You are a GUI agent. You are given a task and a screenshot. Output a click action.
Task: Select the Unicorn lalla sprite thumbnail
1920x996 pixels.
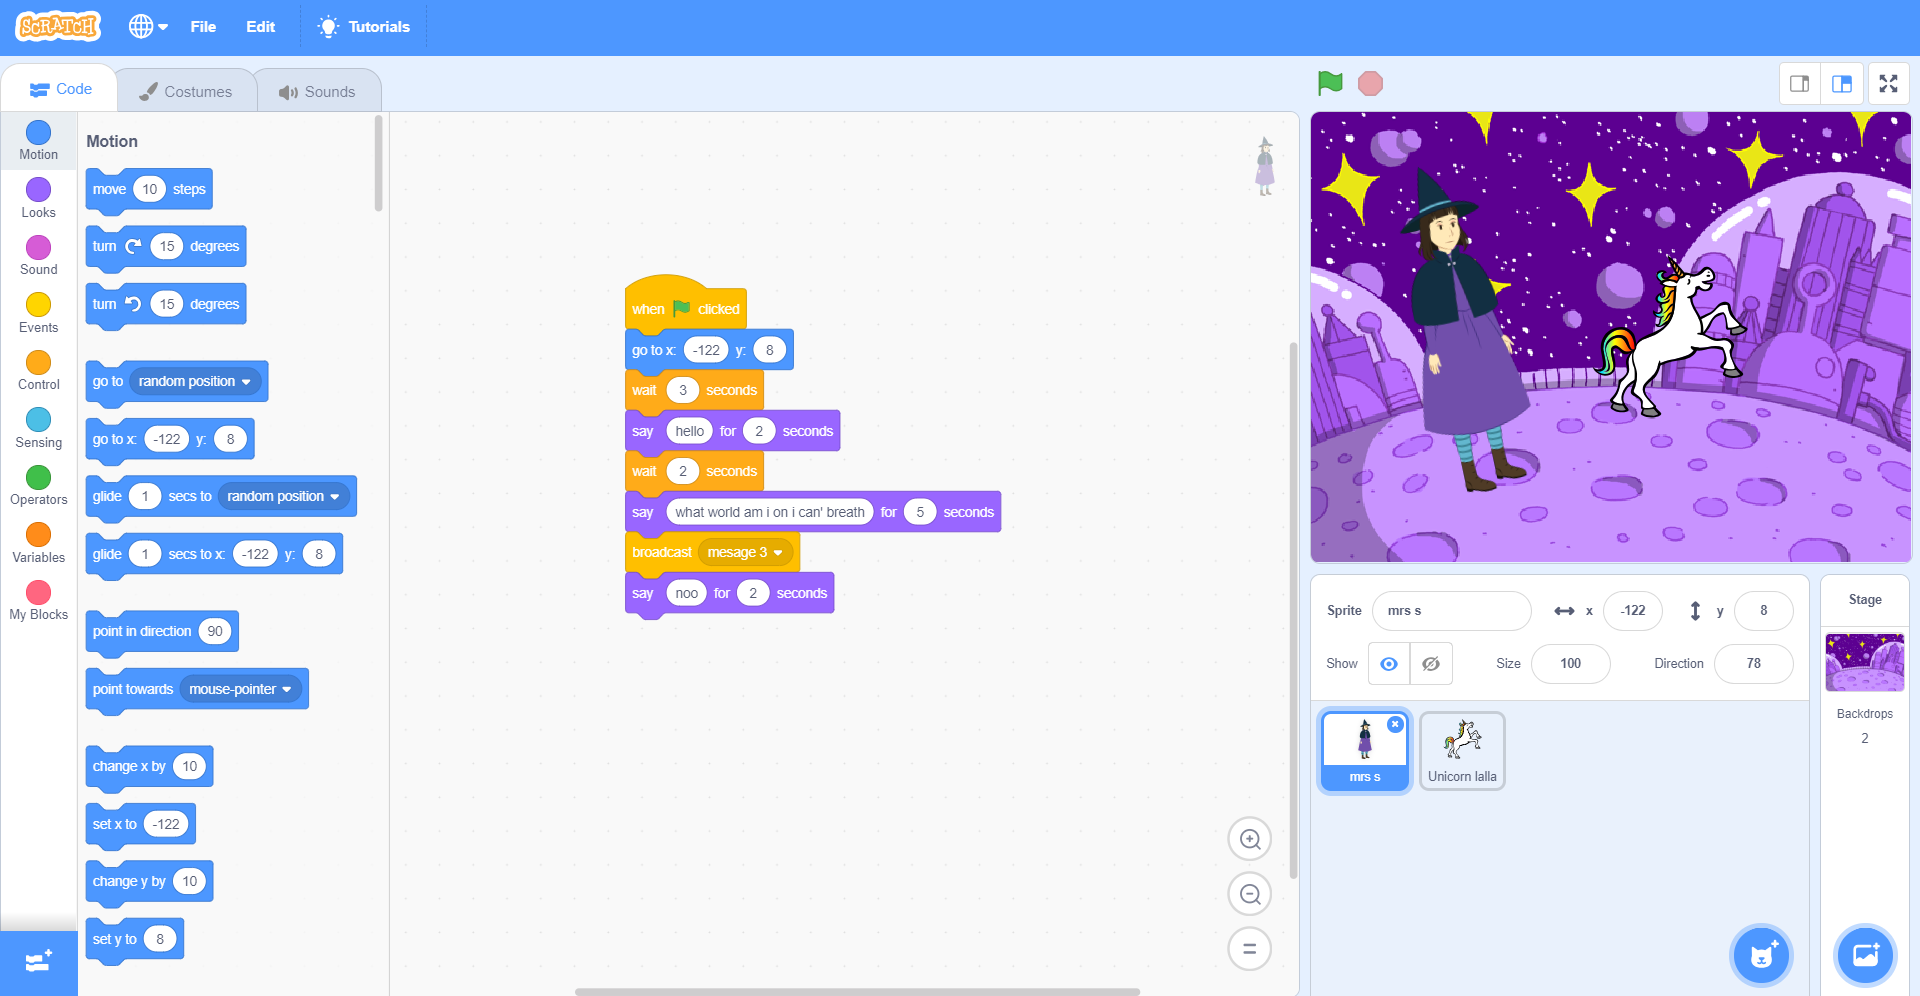(1462, 751)
